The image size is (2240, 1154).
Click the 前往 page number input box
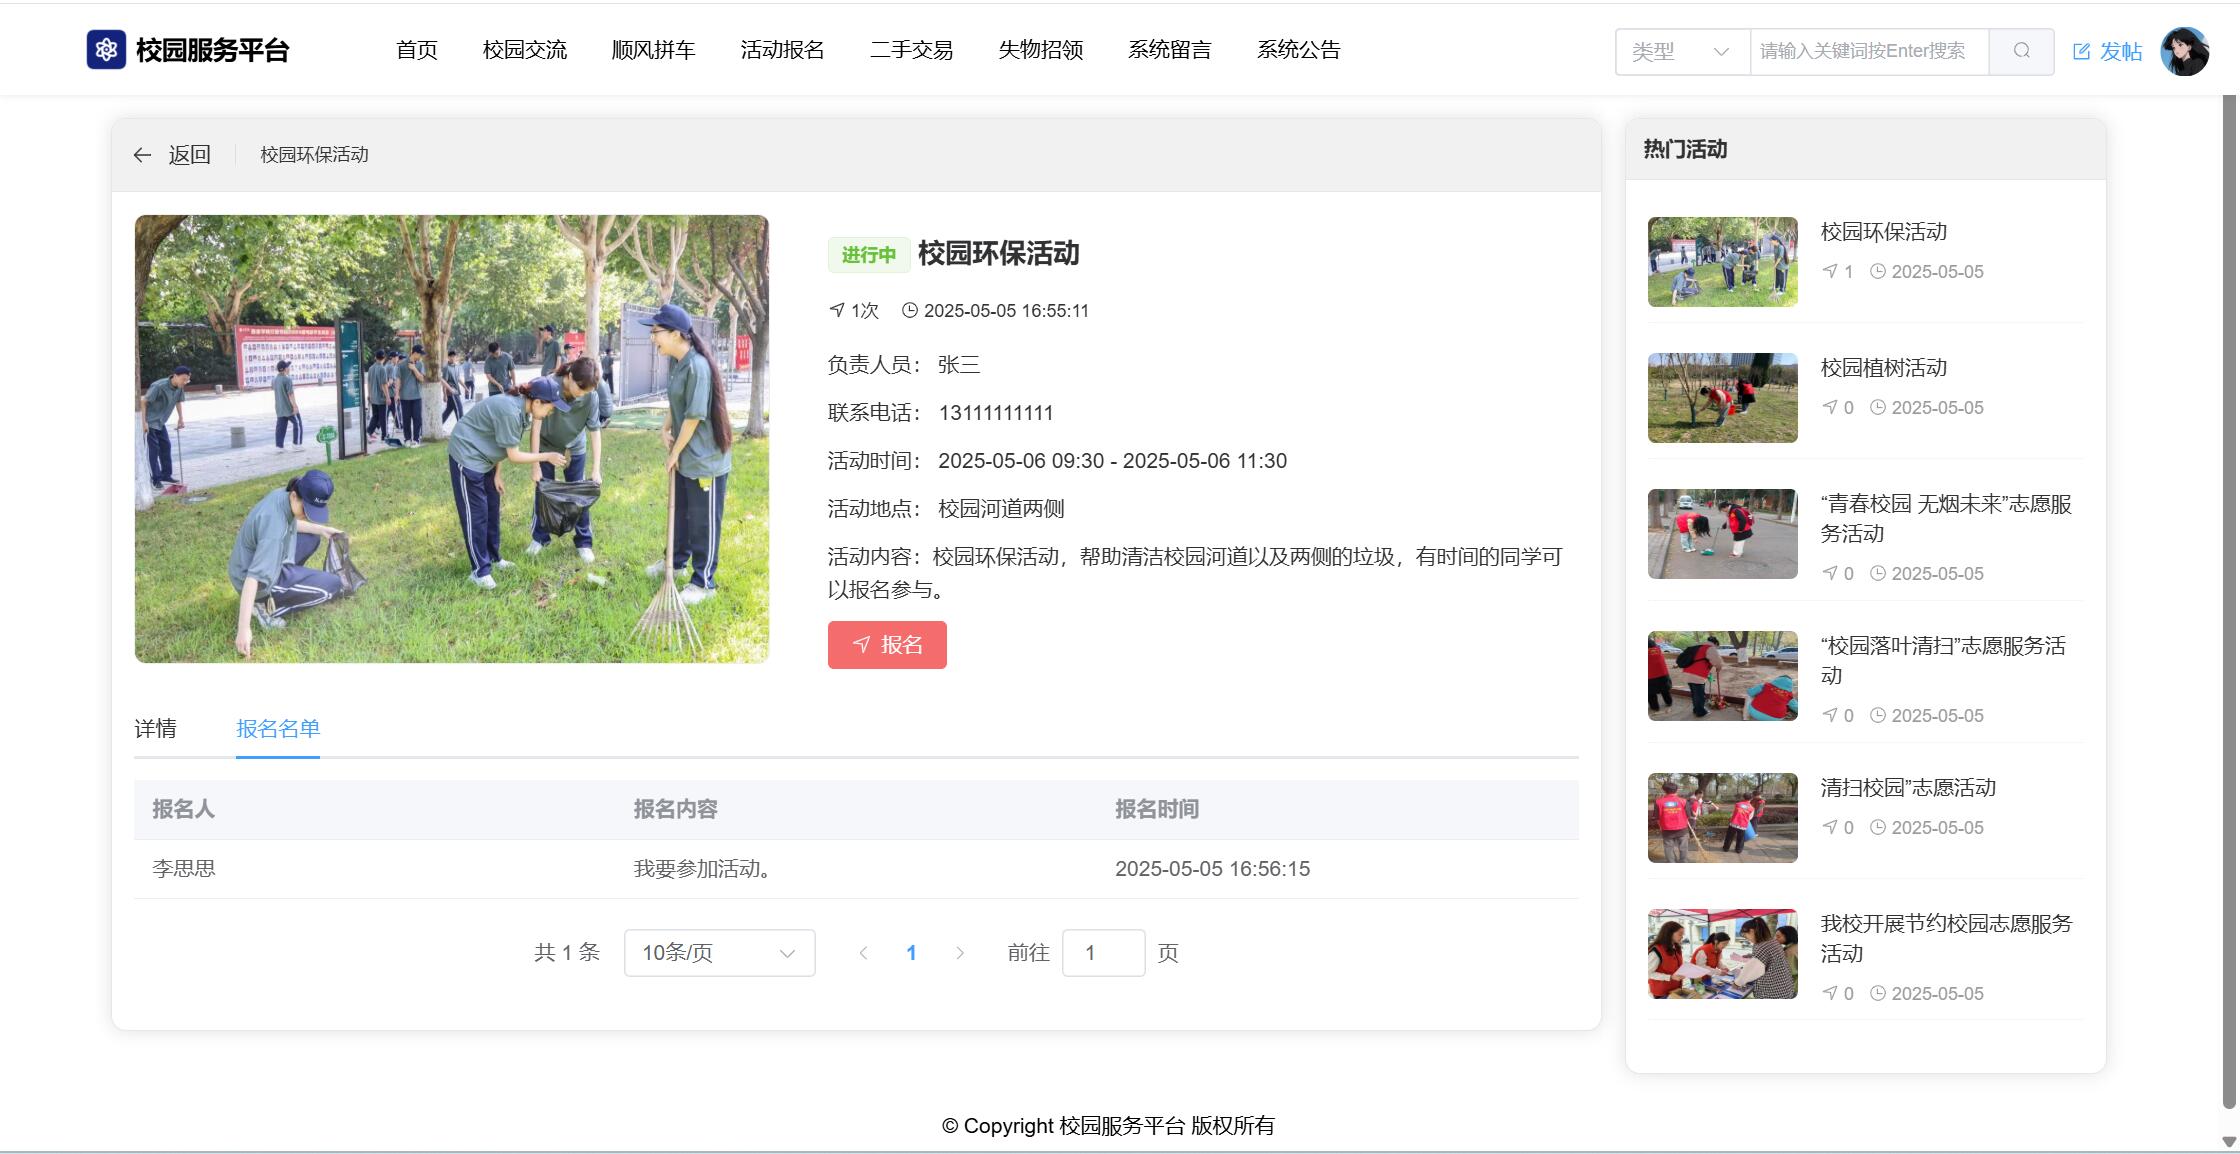click(x=1102, y=953)
